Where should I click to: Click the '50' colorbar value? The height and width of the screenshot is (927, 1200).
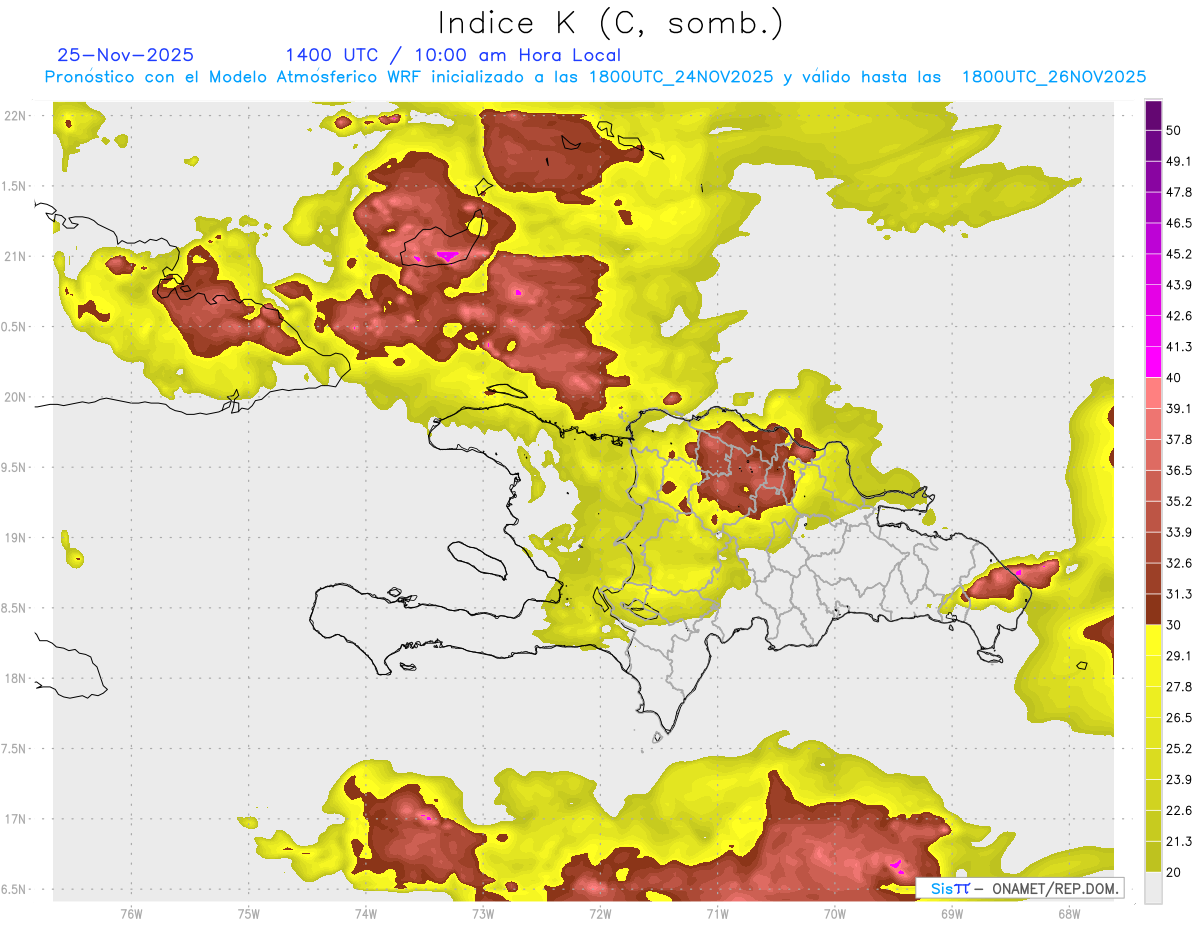click(1174, 130)
